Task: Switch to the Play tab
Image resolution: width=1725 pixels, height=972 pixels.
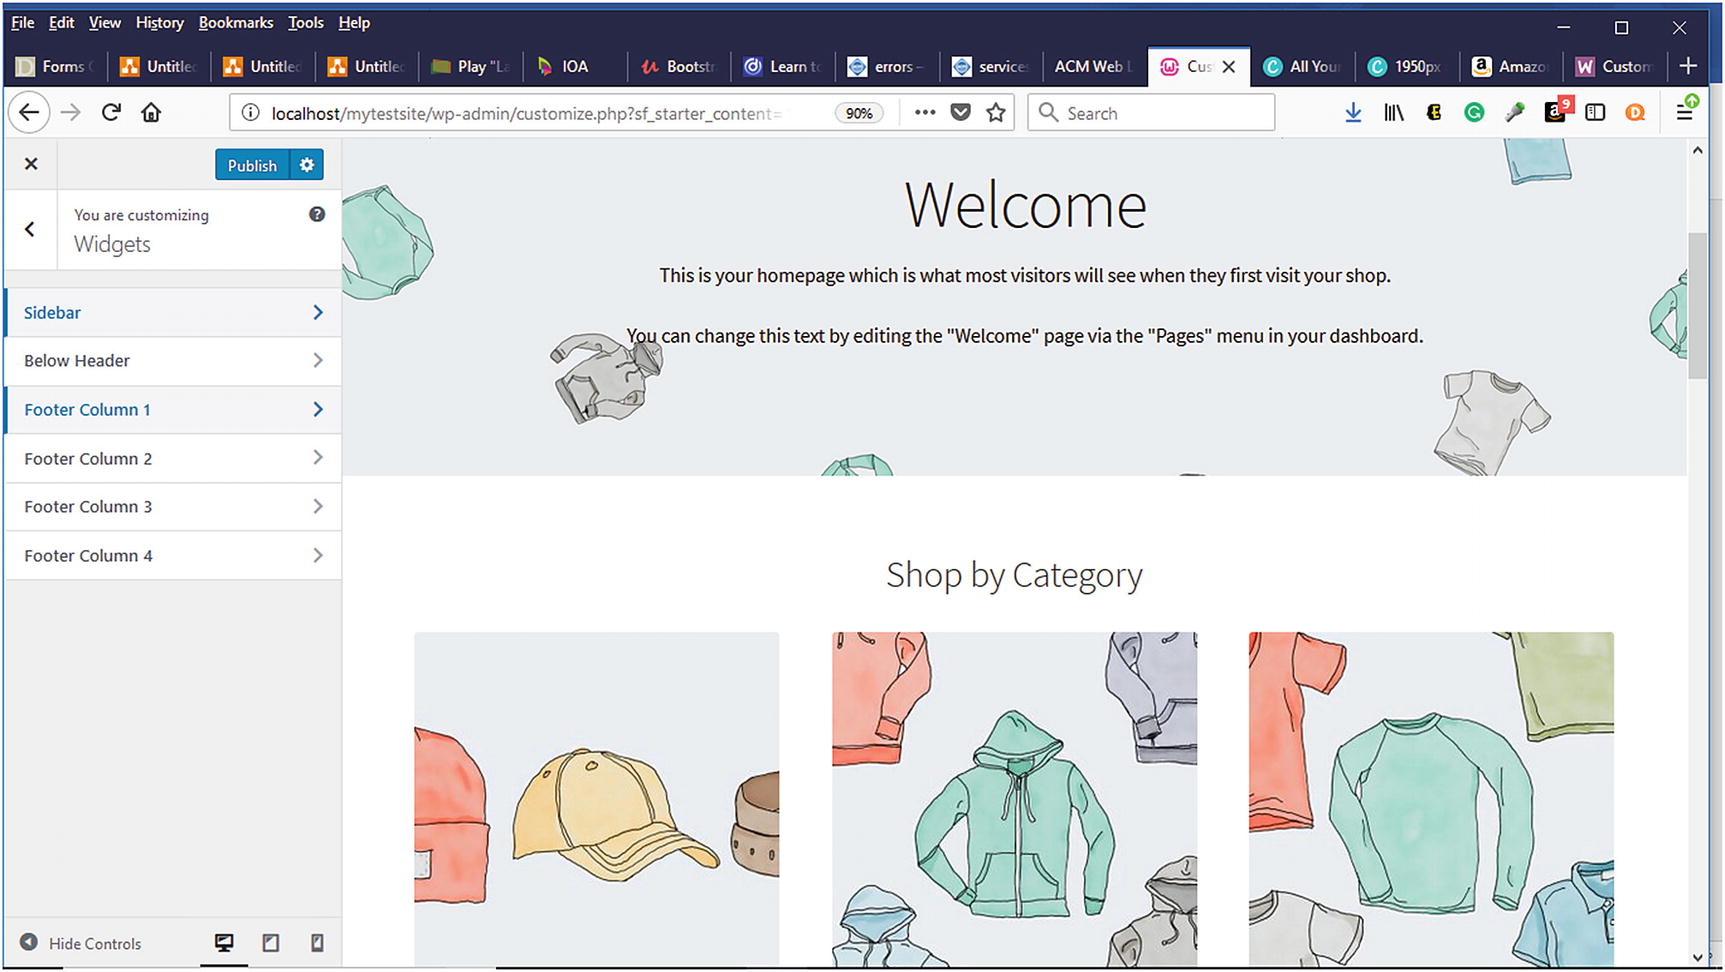Action: tap(472, 67)
